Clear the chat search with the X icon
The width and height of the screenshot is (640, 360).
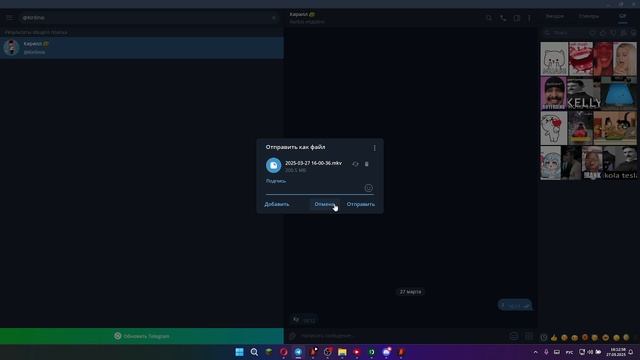[x=274, y=18]
